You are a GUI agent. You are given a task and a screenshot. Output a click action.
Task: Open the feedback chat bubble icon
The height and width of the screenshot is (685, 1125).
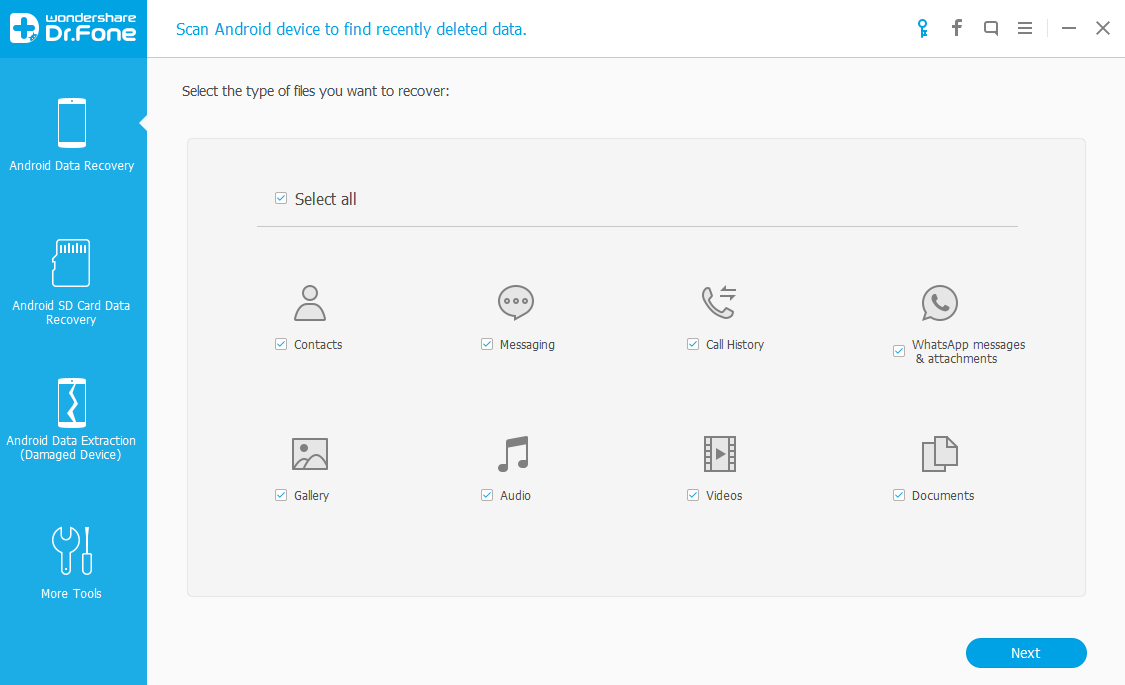coord(991,28)
